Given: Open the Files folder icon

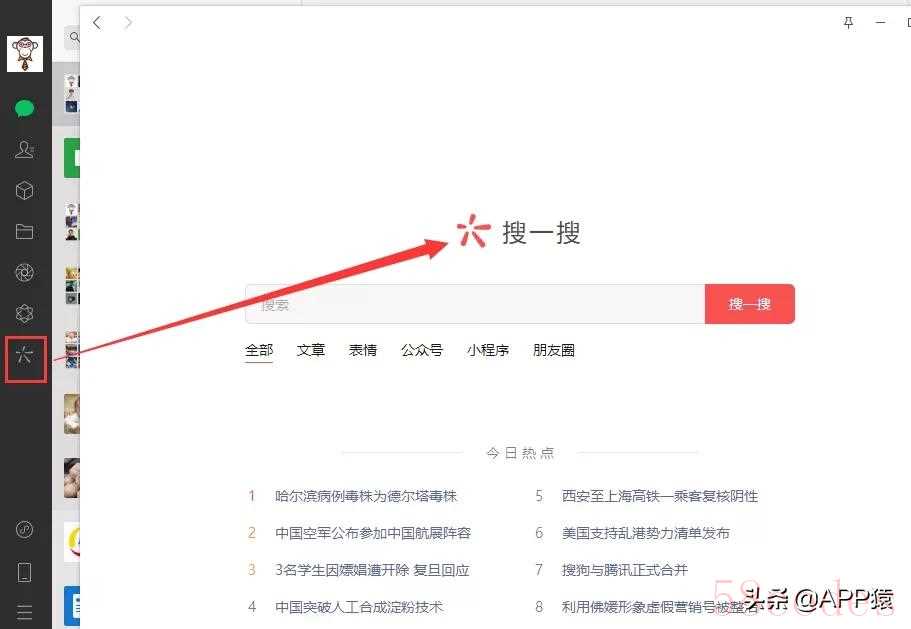Looking at the screenshot, I should (24, 232).
